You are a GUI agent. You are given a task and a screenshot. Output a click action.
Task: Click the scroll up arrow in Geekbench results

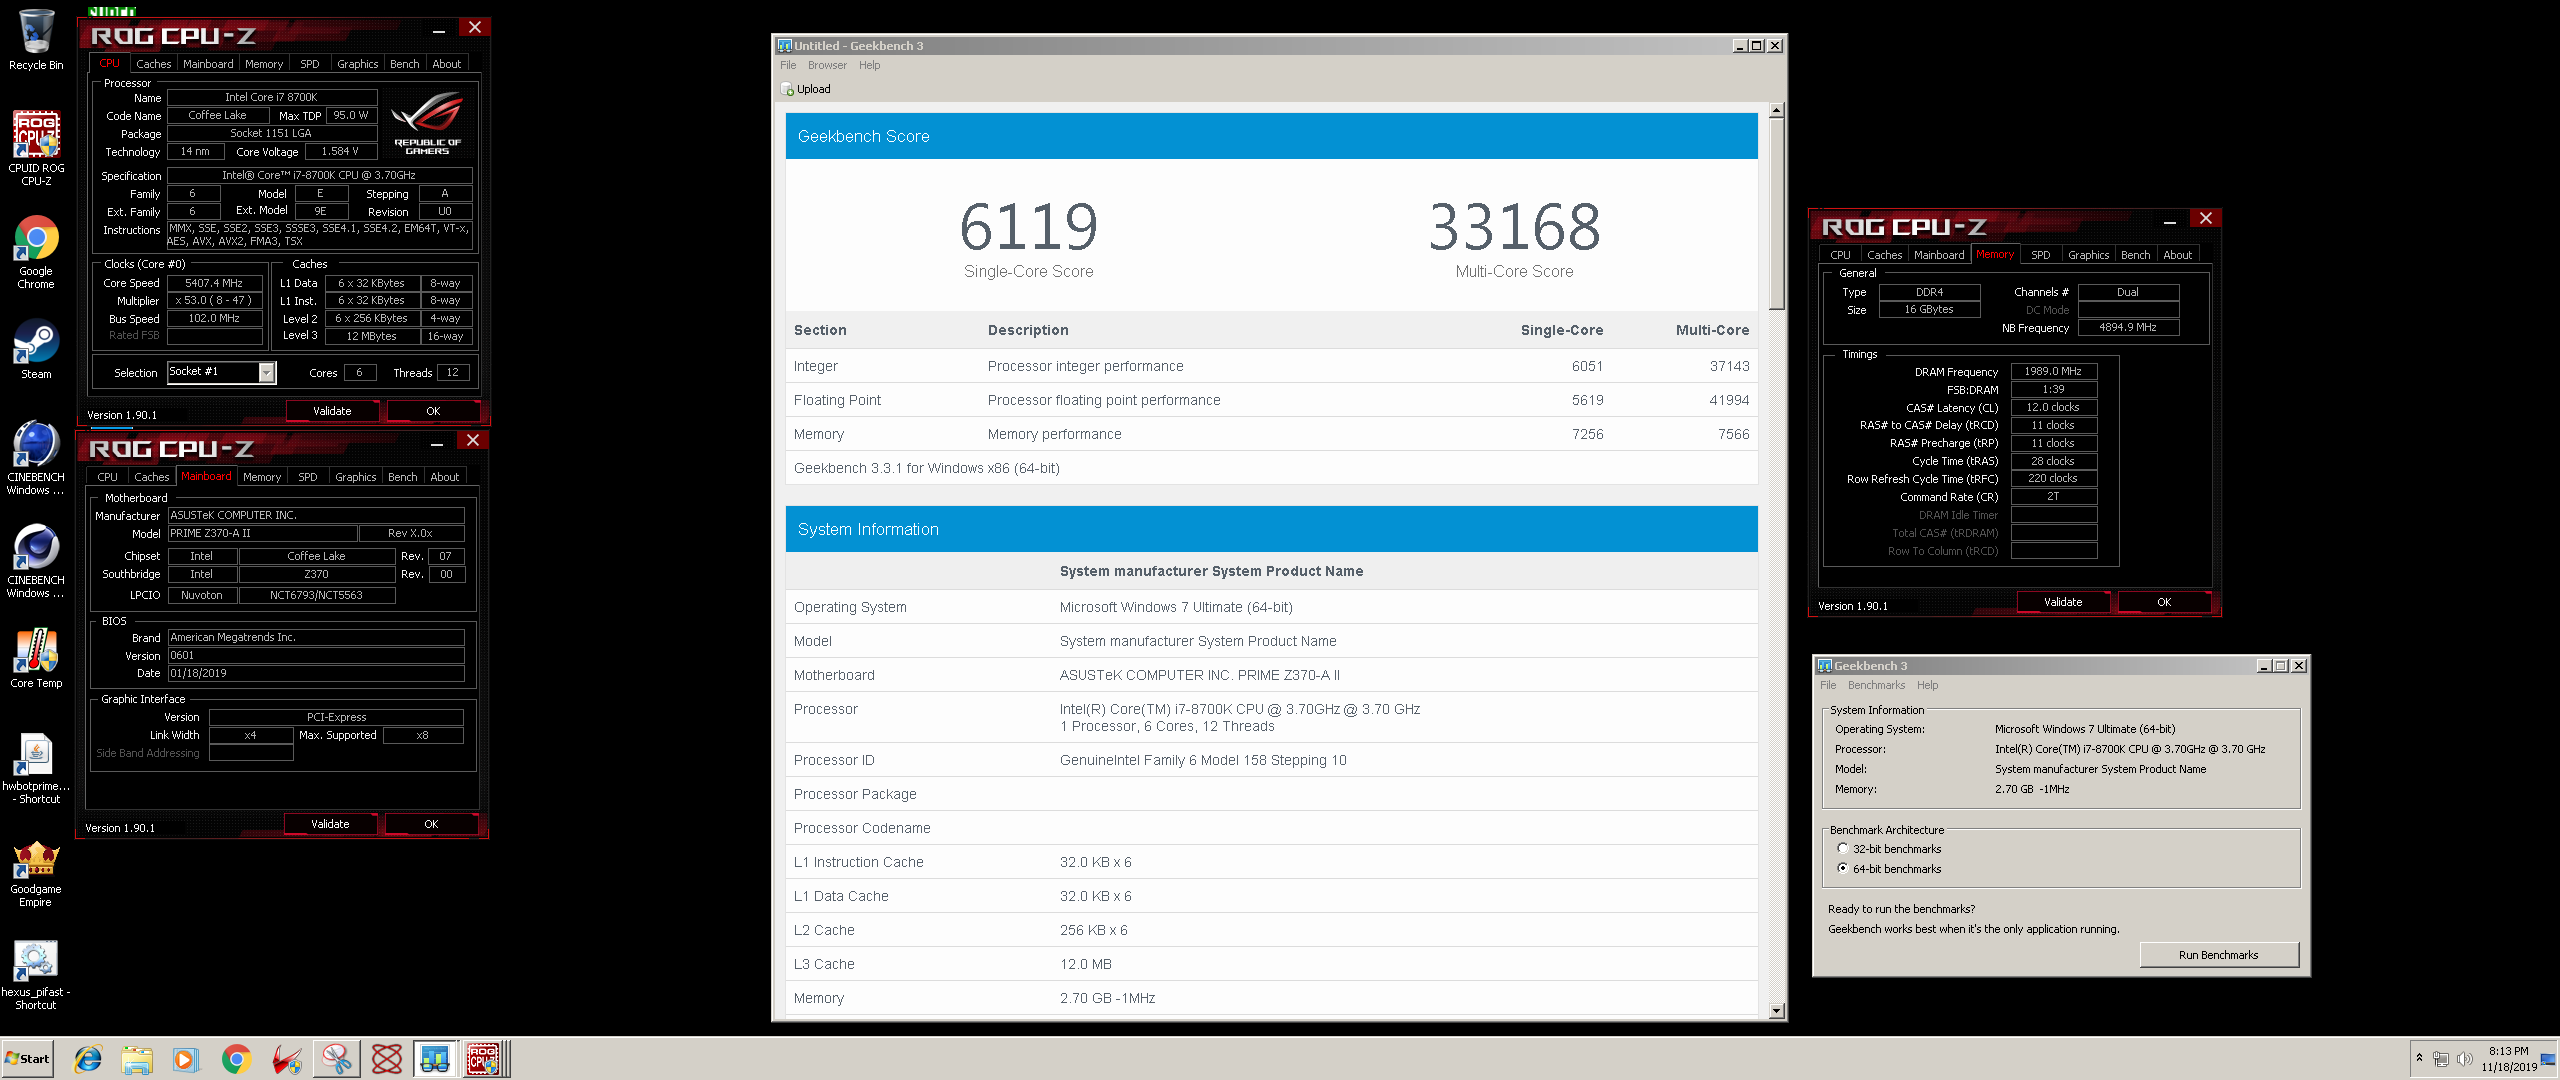point(1776,111)
